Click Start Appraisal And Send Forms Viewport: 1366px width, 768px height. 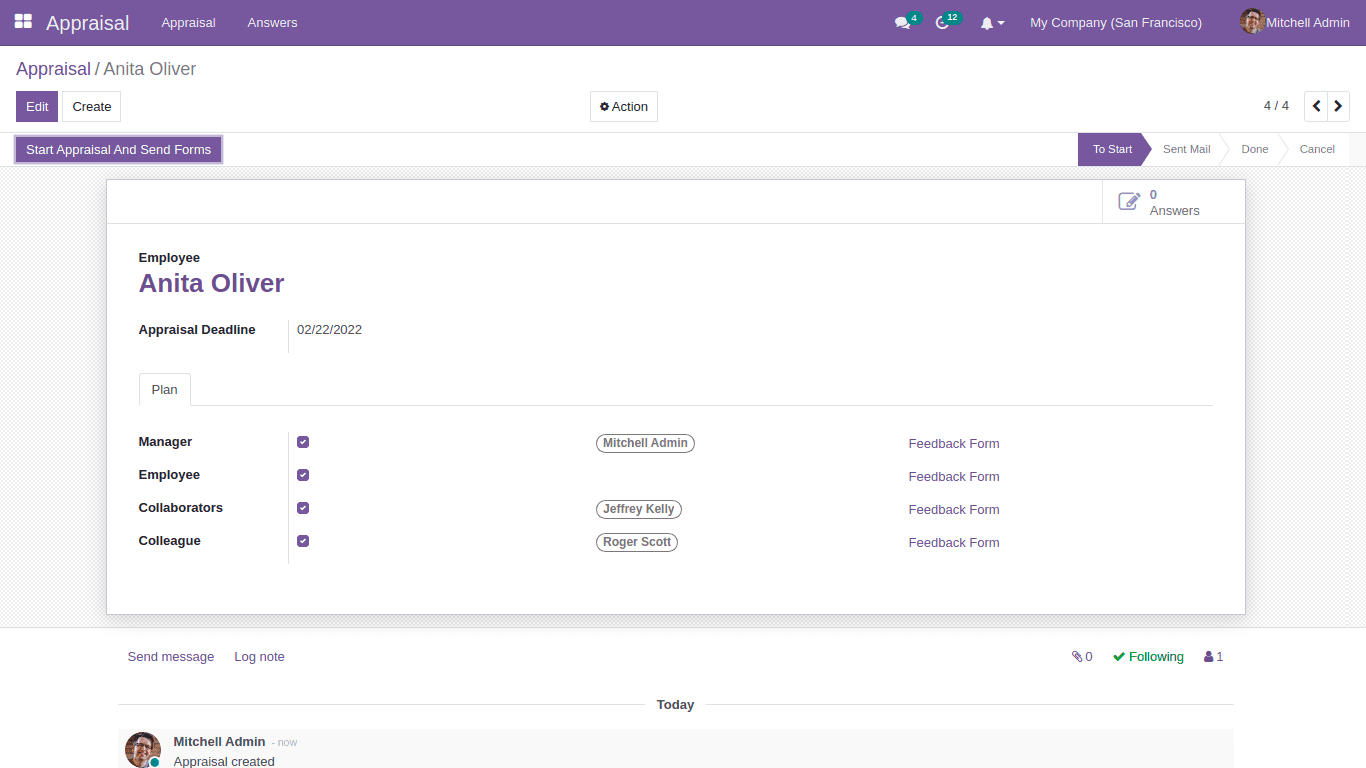point(117,149)
